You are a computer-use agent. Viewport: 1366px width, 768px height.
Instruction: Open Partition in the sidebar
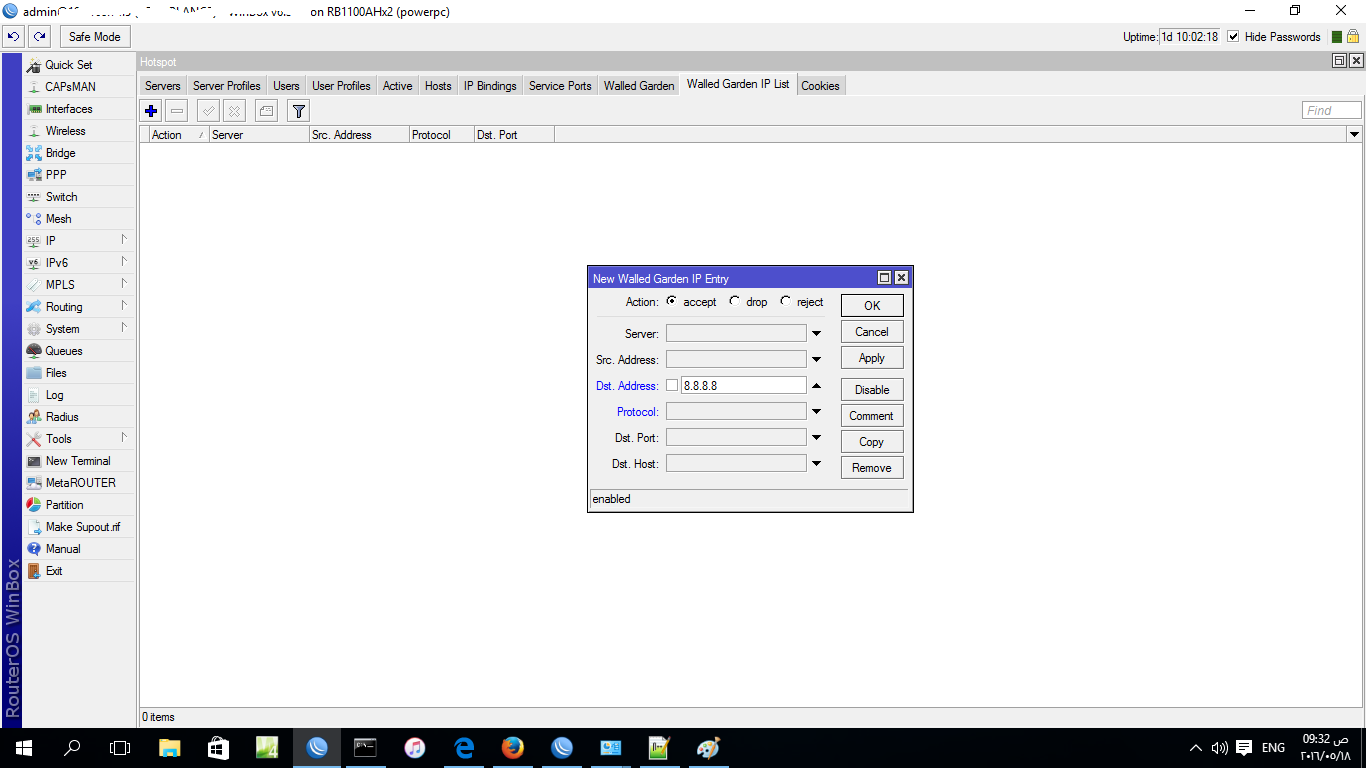coord(79,505)
